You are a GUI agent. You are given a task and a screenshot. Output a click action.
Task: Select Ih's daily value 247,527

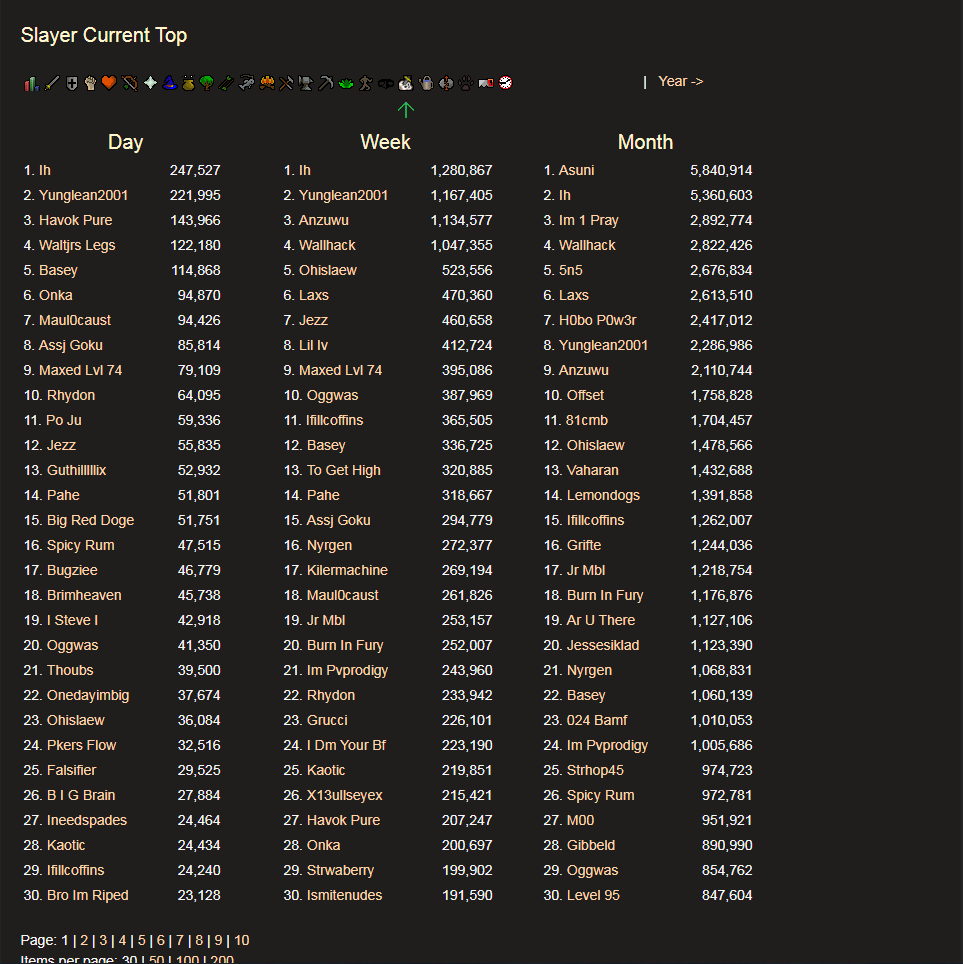click(195, 170)
